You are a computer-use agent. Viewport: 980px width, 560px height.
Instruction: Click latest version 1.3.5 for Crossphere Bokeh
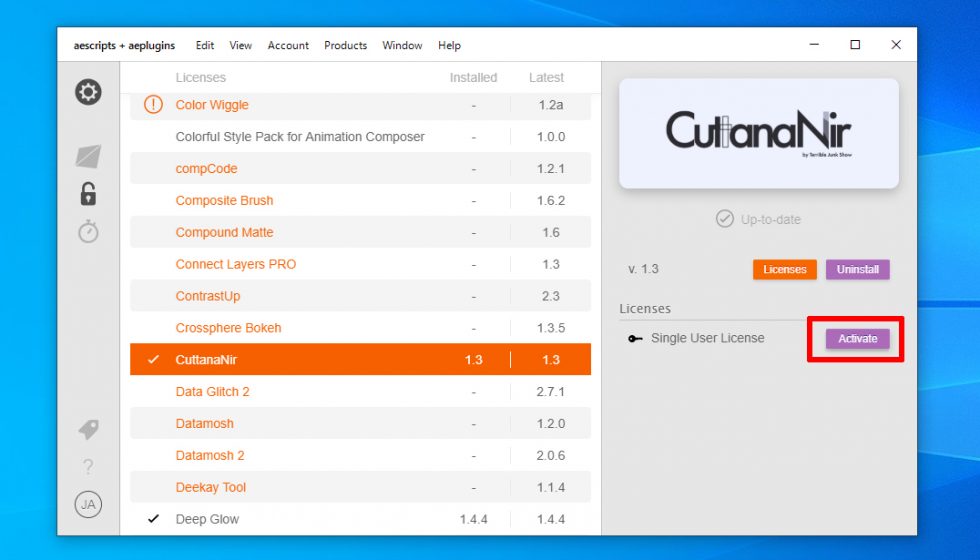[x=551, y=328]
